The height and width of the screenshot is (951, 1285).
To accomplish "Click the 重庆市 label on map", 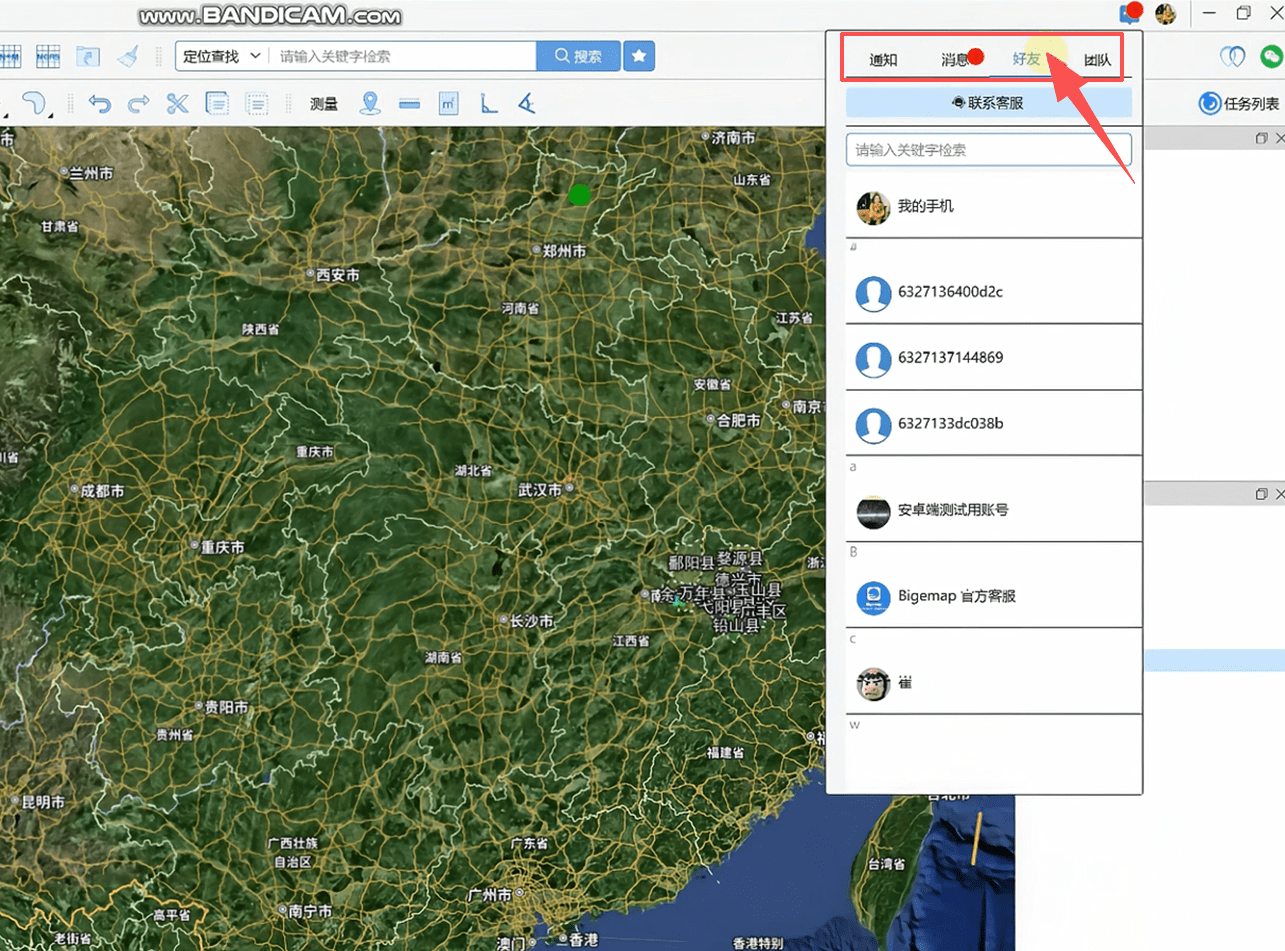I will [x=222, y=547].
